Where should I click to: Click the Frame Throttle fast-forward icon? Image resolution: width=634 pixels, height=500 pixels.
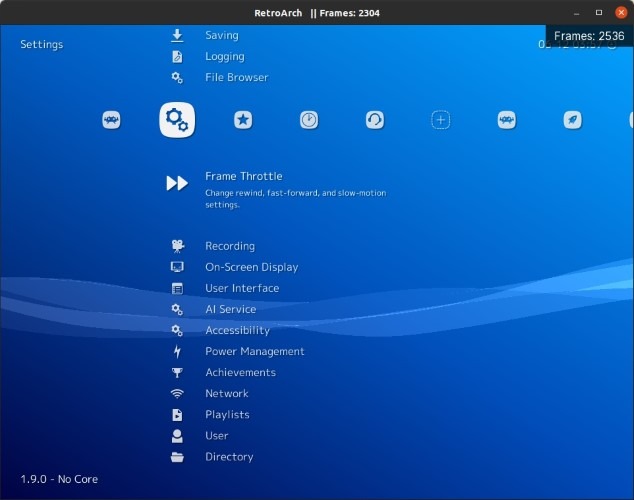click(177, 183)
